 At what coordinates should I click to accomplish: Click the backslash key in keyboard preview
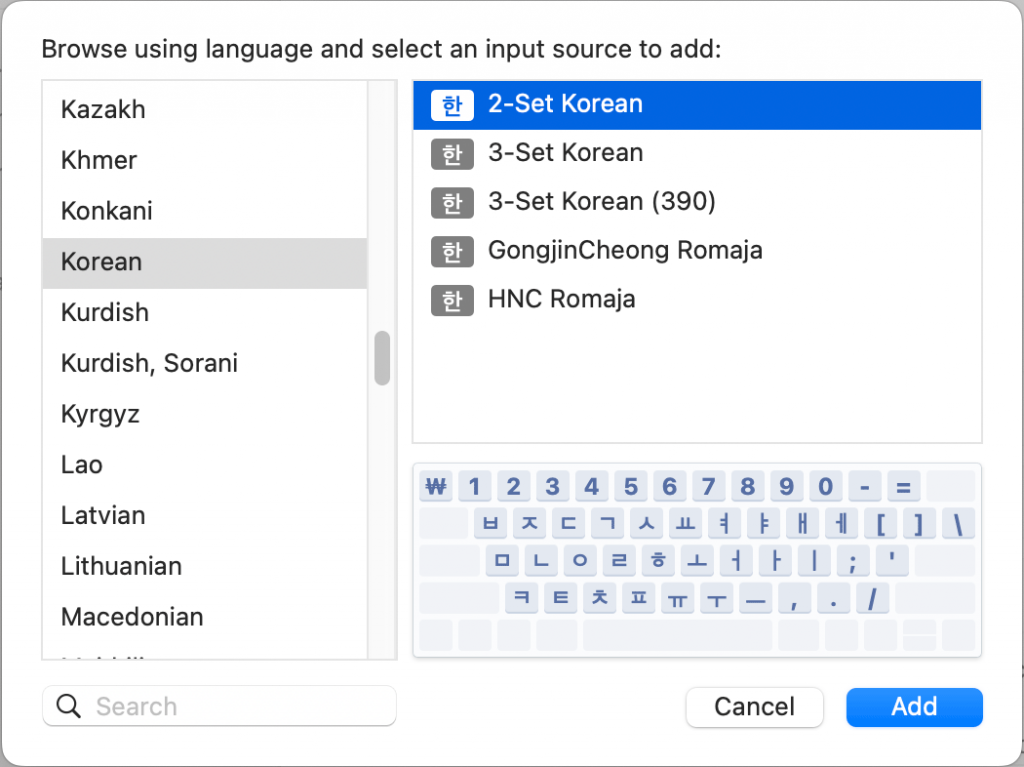point(959,524)
